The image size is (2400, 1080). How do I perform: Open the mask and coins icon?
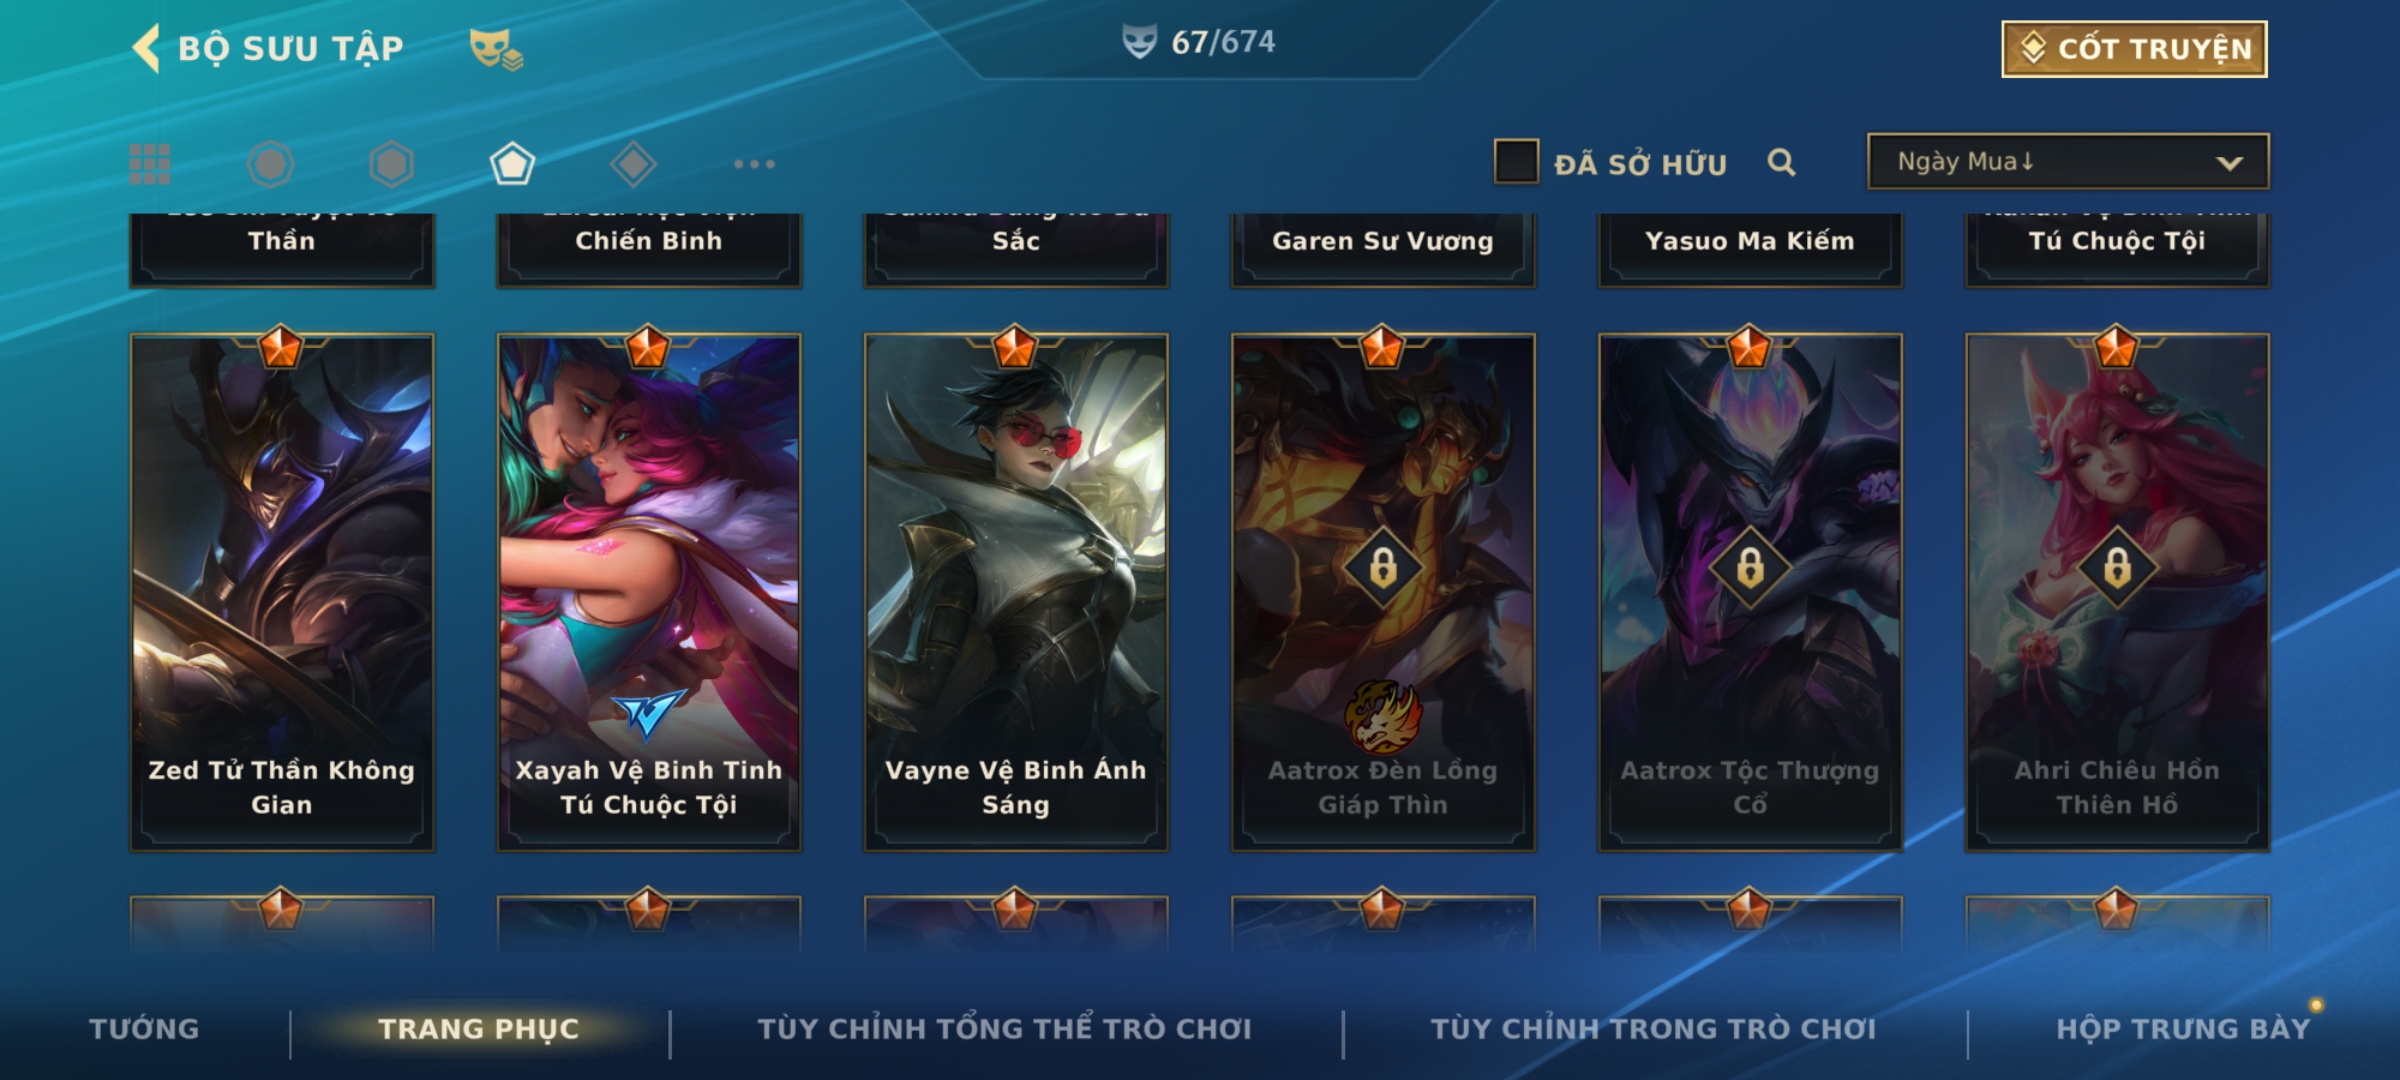pyautogui.click(x=496, y=48)
